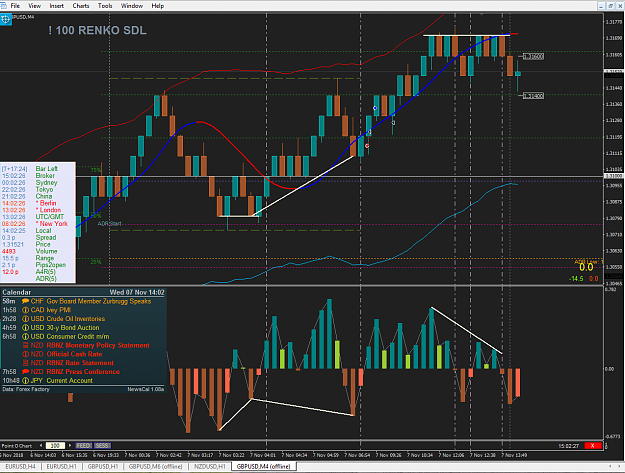Image resolution: width=625 pixels, height=473 pixels.
Task: Open the Tools menu
Action: [105, 6]
